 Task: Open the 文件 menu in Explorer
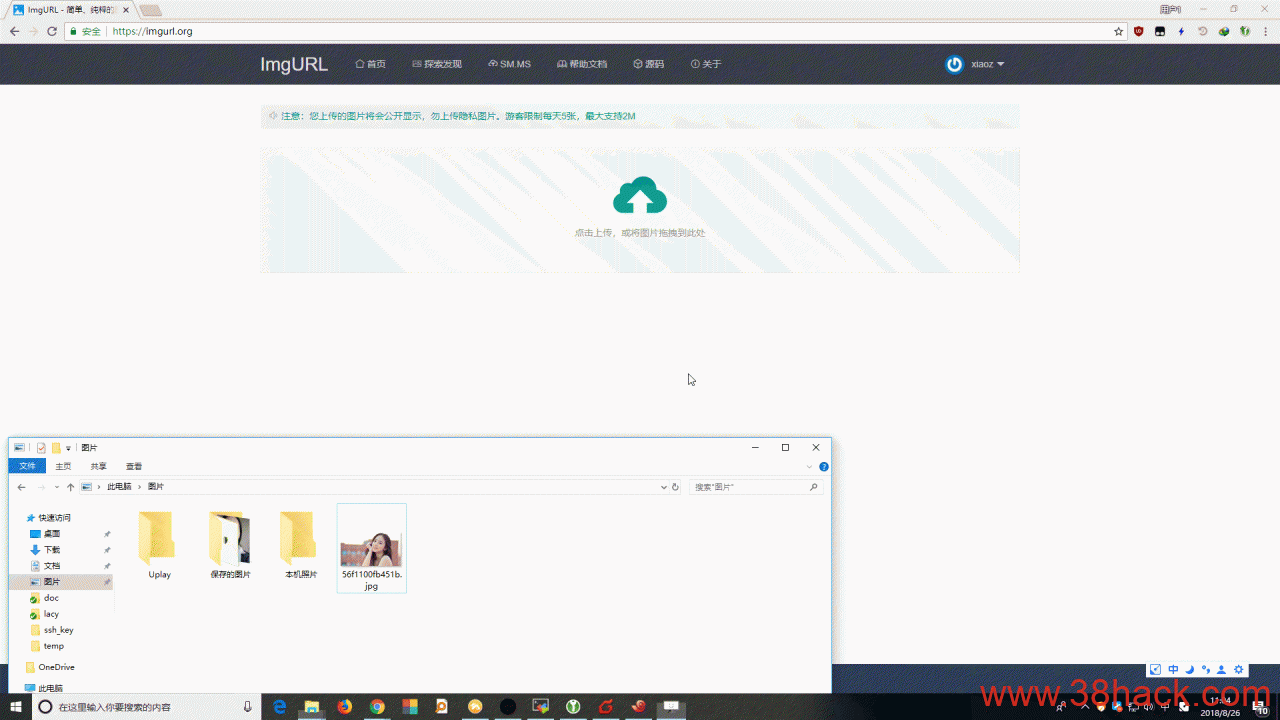(x=27, y=466)
